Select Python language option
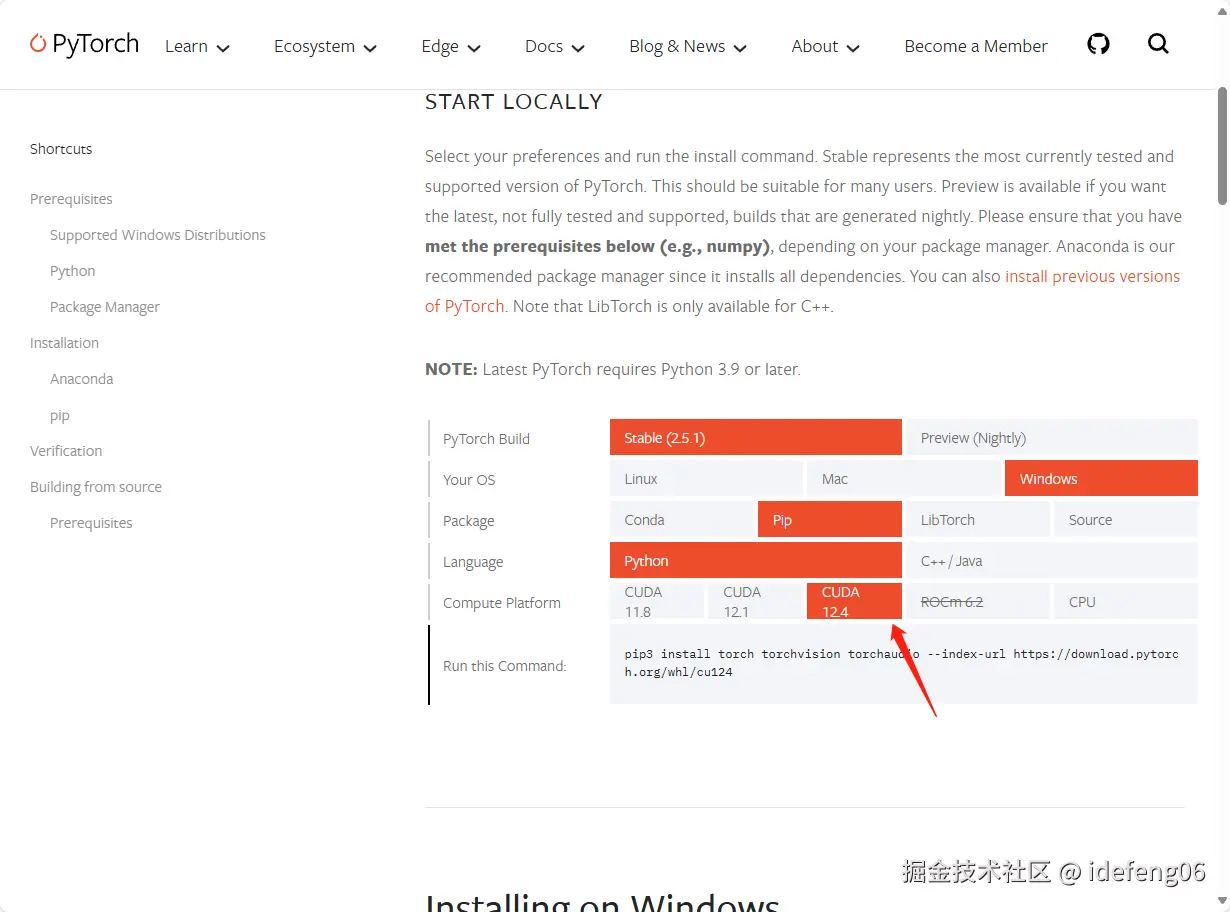 pyautogui.click(x=755, y=560)
